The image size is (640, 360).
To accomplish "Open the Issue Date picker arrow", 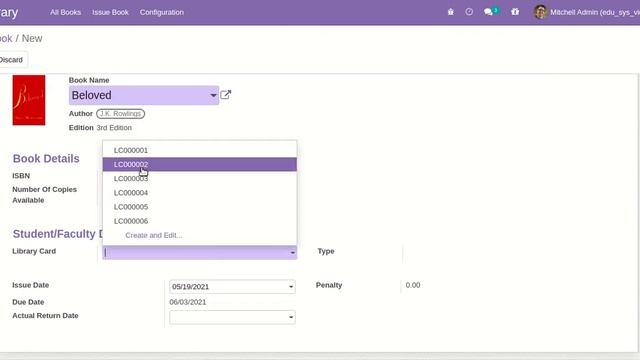I will tap(291, 287).
